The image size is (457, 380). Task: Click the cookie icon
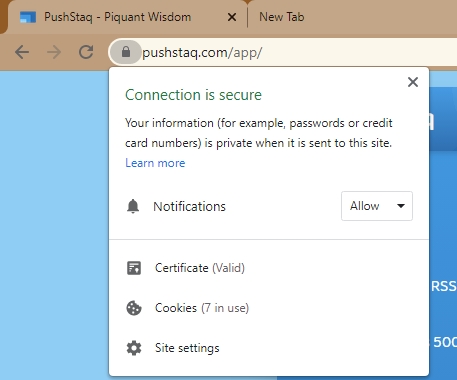point(134,308)
